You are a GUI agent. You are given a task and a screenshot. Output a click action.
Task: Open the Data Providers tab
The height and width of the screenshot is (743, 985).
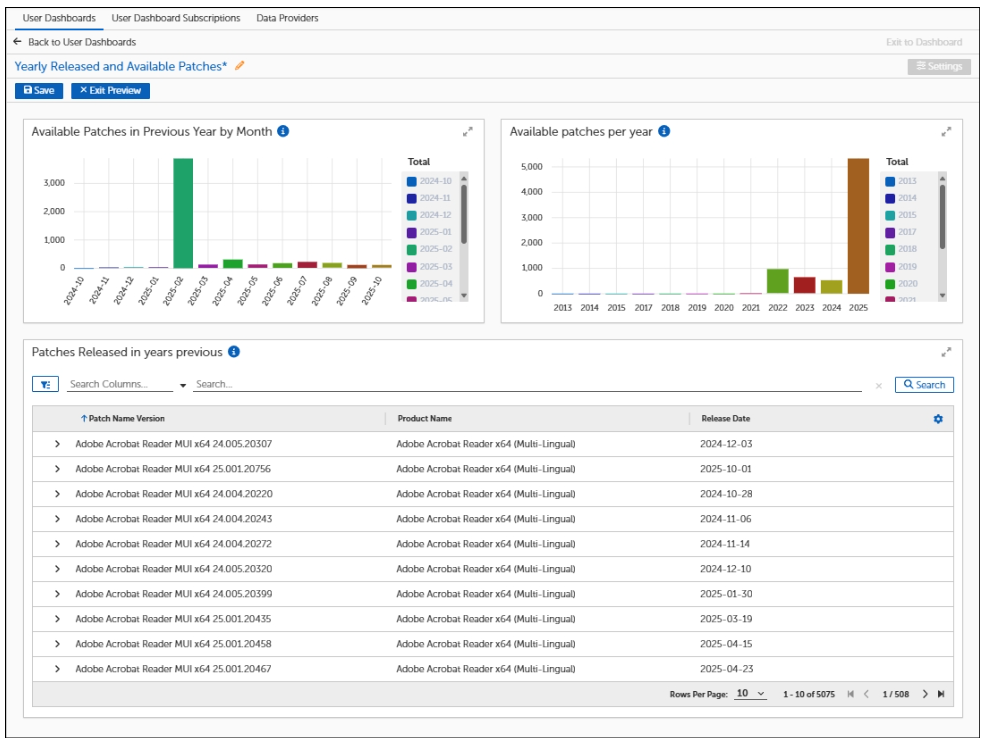coord(287,18)
